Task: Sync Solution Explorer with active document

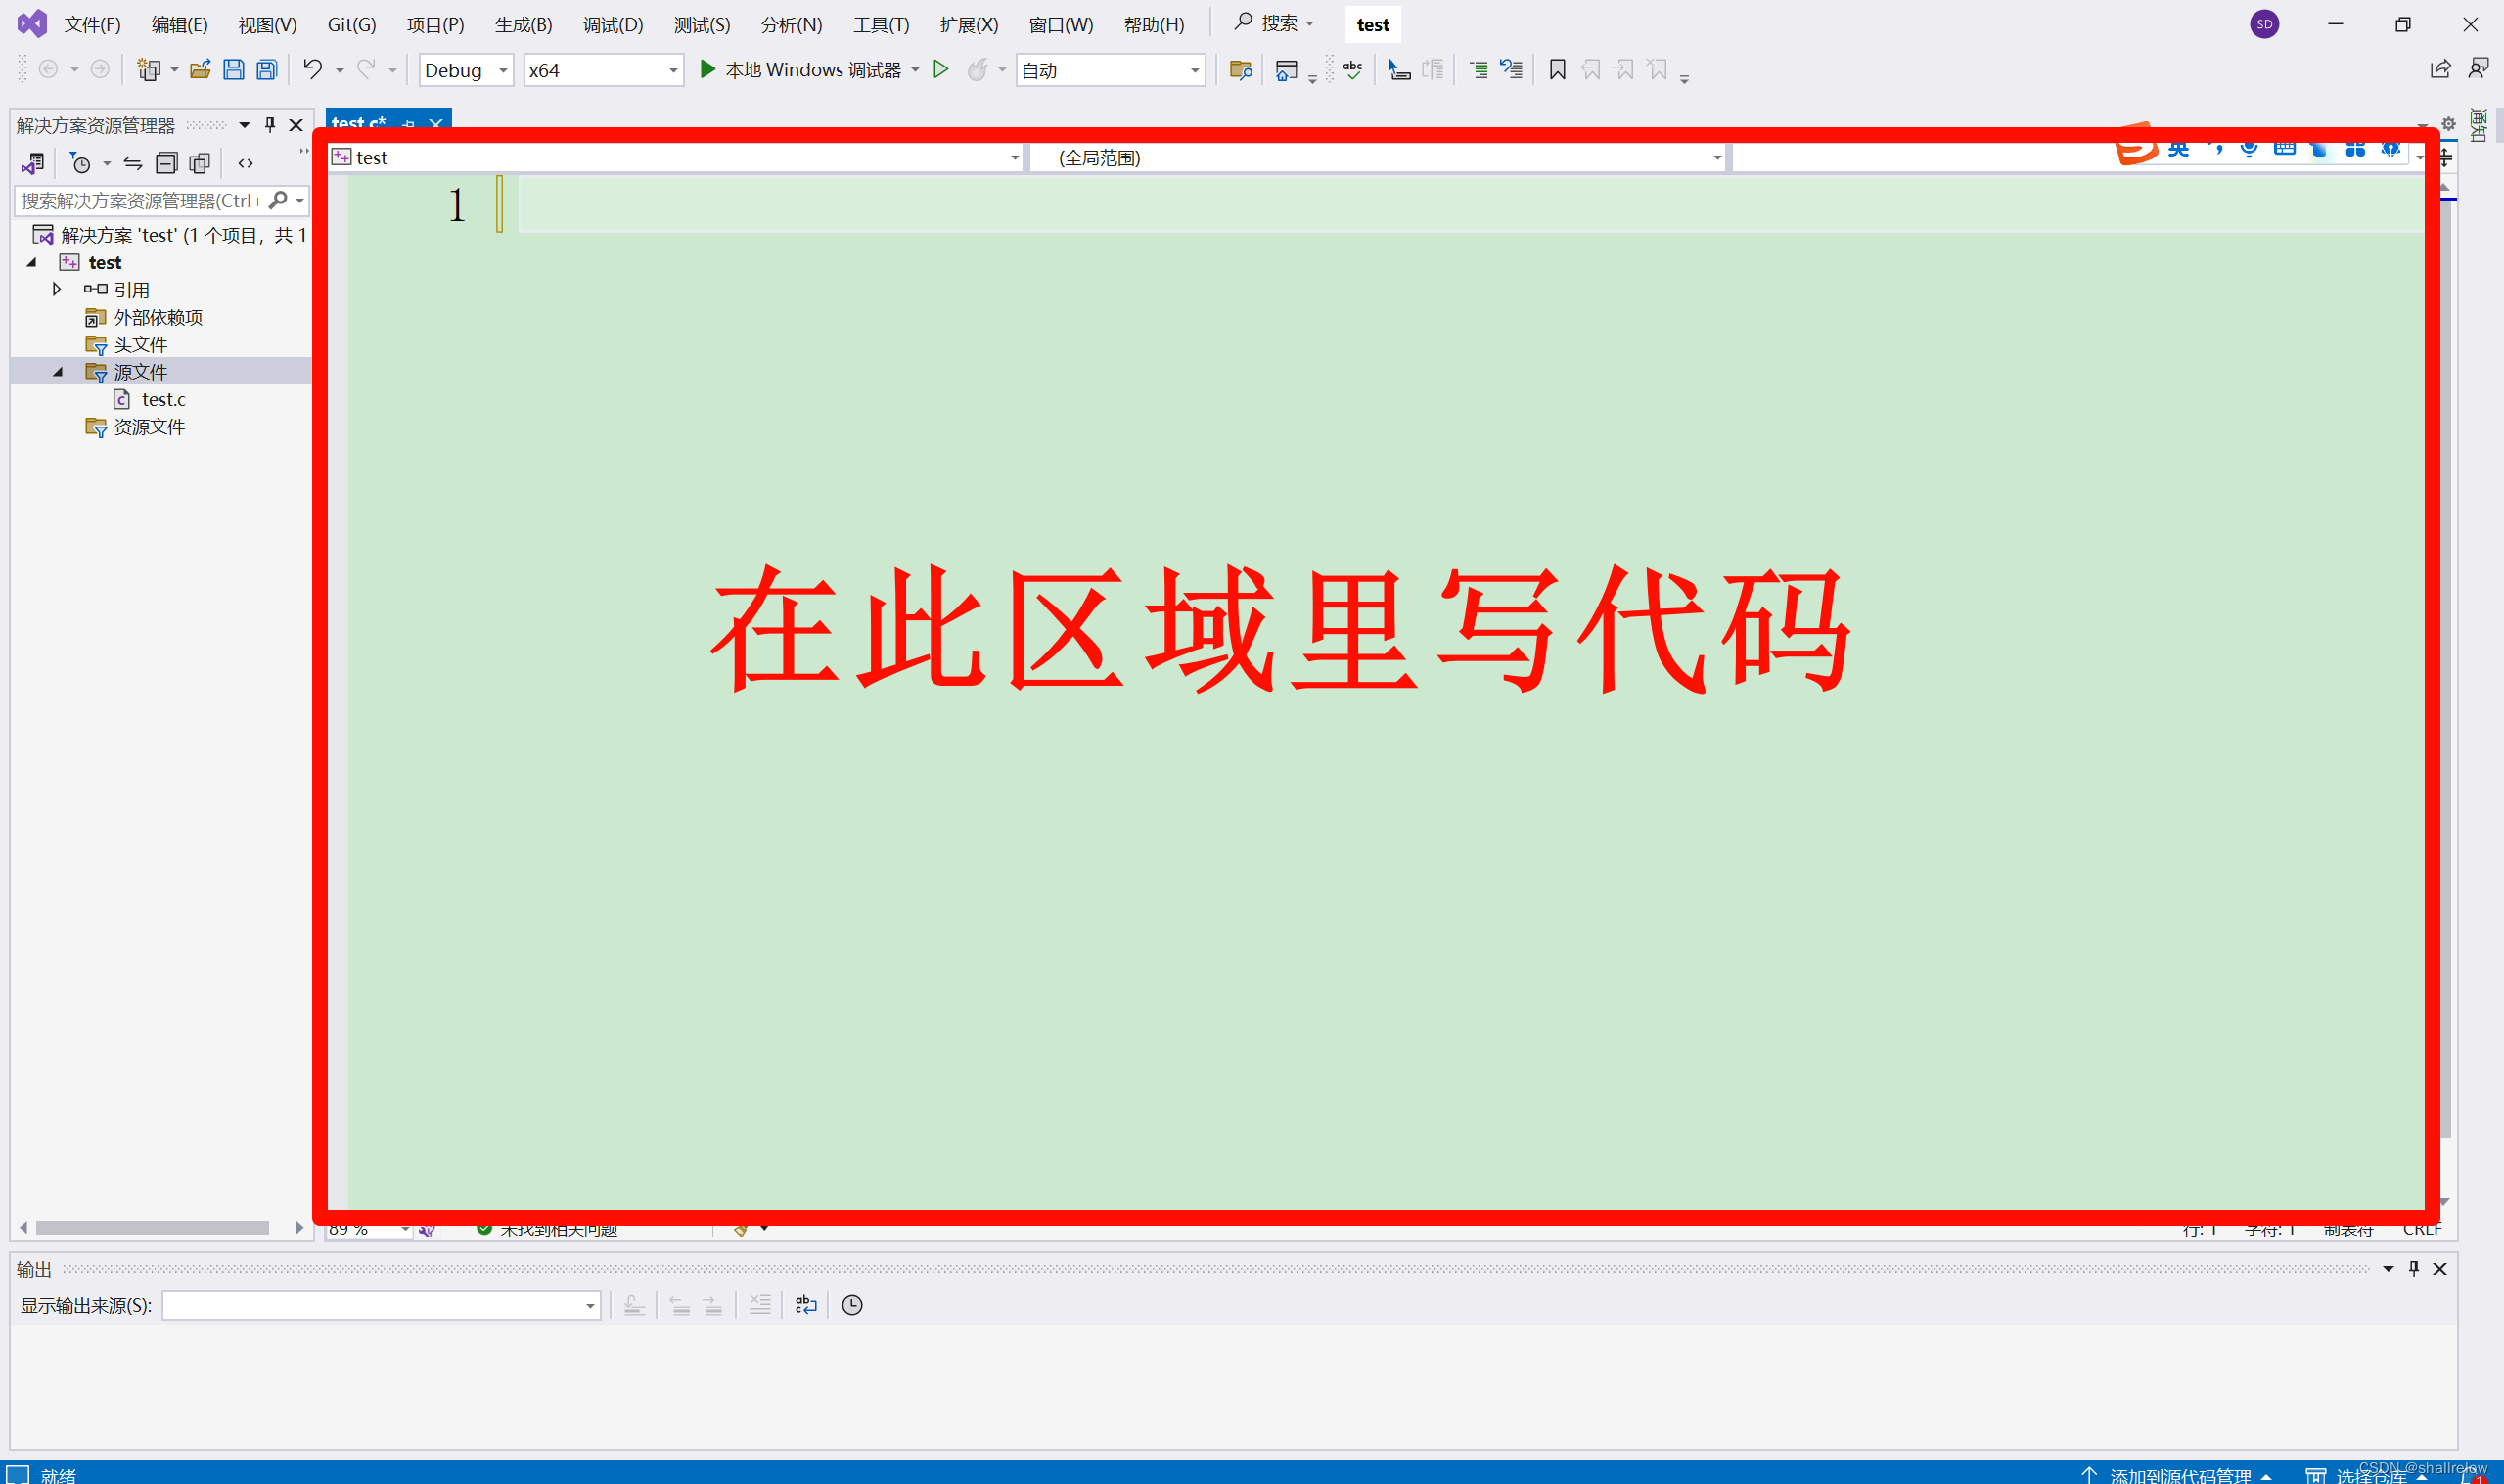Action: (x=133, y=163)
